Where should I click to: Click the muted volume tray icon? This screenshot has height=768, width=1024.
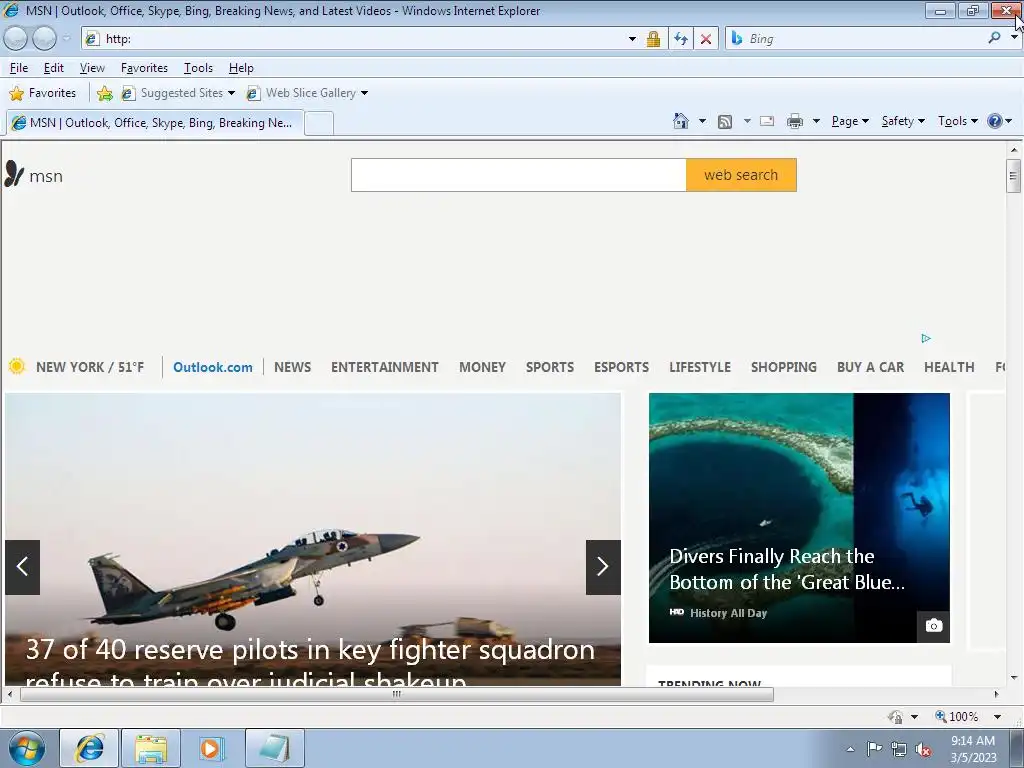[923, 749]
